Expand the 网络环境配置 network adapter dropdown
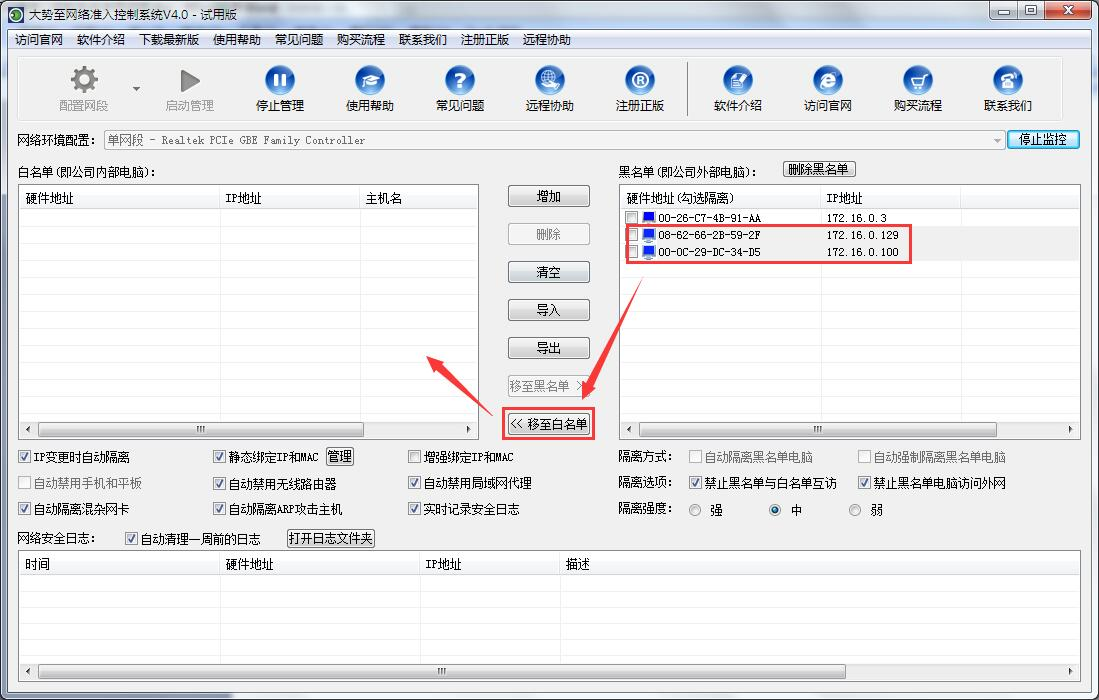1099x700 pixels. point(997,141)
